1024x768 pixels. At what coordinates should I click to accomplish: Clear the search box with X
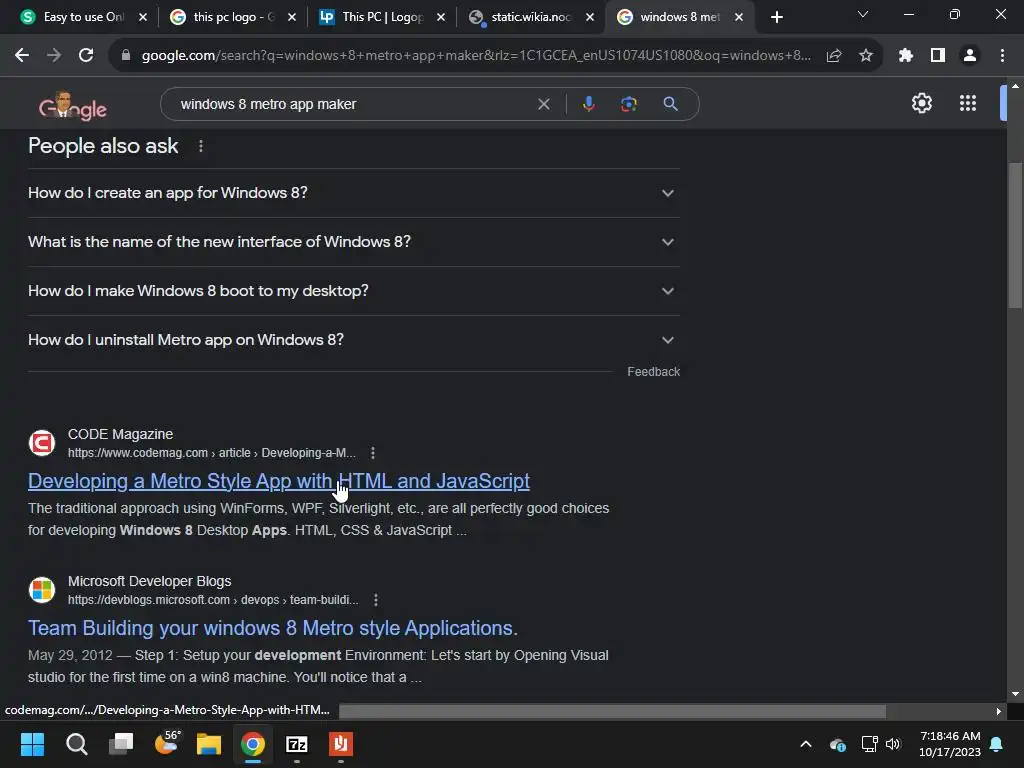coord(543,104)
